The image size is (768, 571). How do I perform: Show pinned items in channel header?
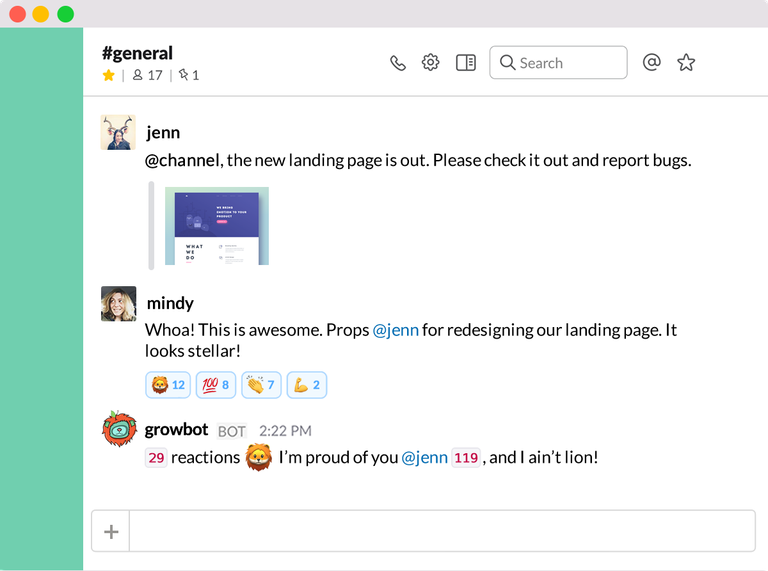[188, 75]
